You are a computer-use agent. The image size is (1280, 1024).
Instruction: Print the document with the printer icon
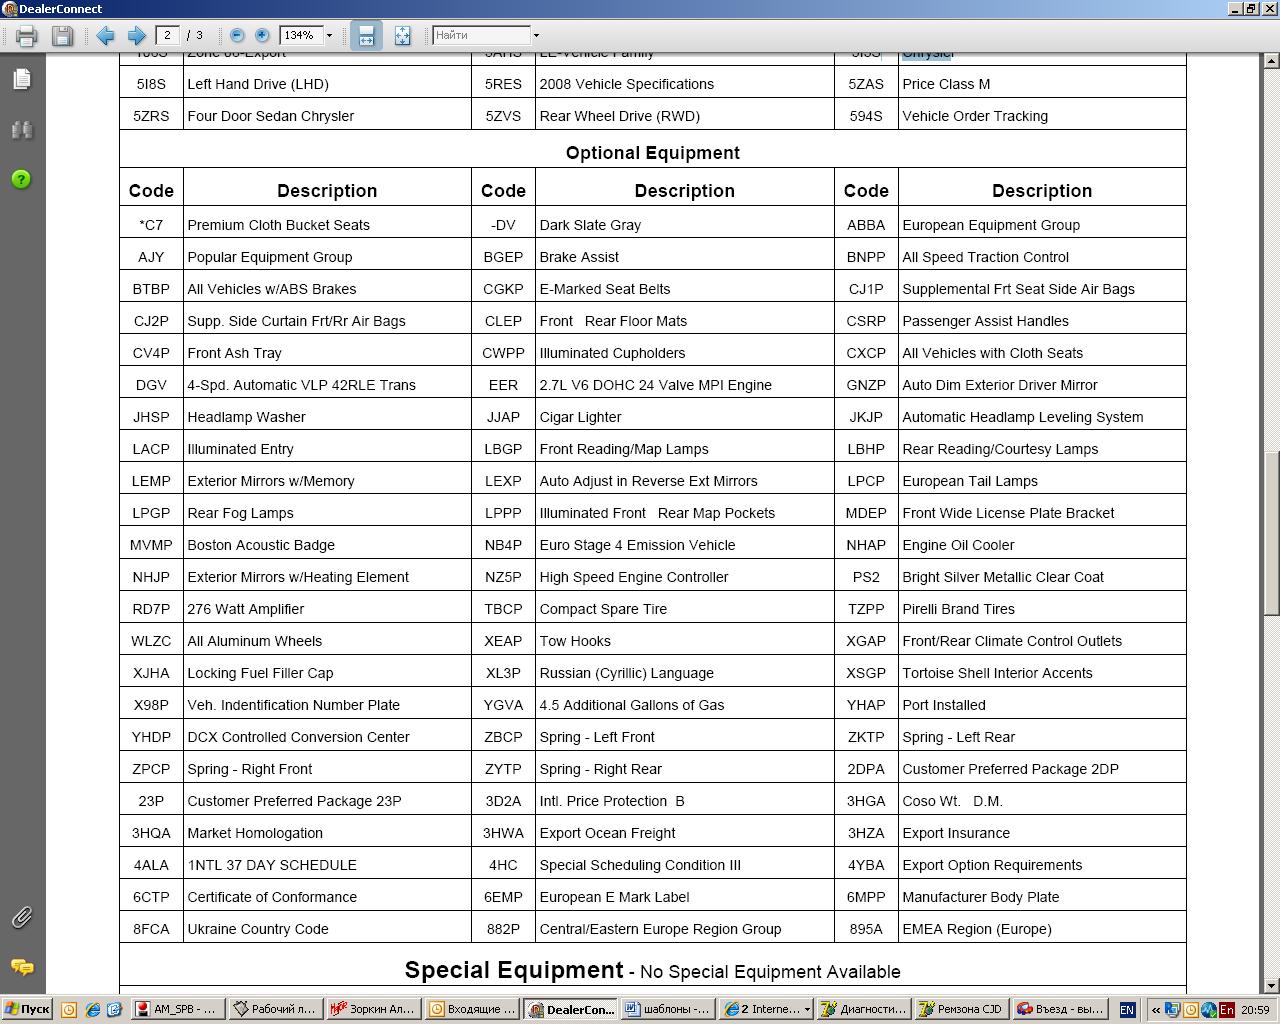tap(27, 36)
